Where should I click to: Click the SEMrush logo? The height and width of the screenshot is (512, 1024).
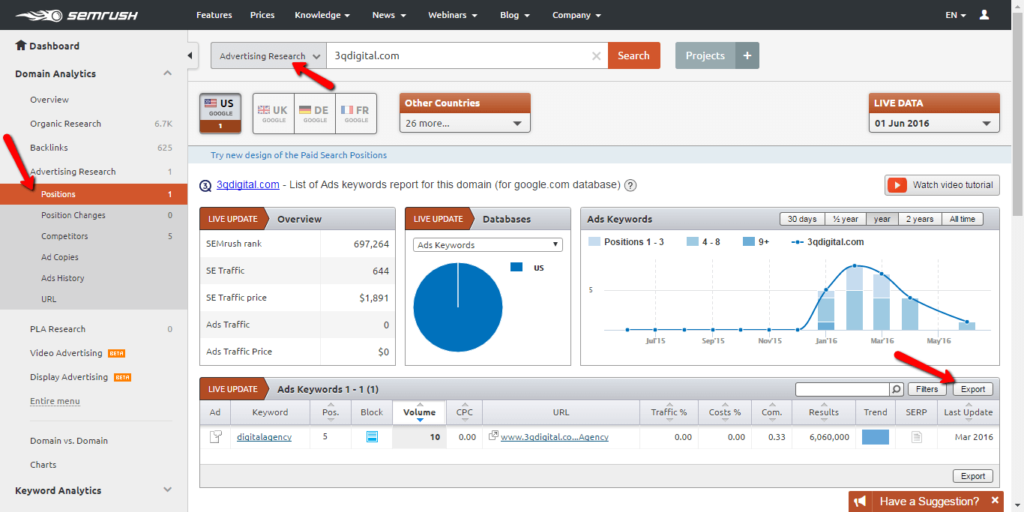click(78, 14)
